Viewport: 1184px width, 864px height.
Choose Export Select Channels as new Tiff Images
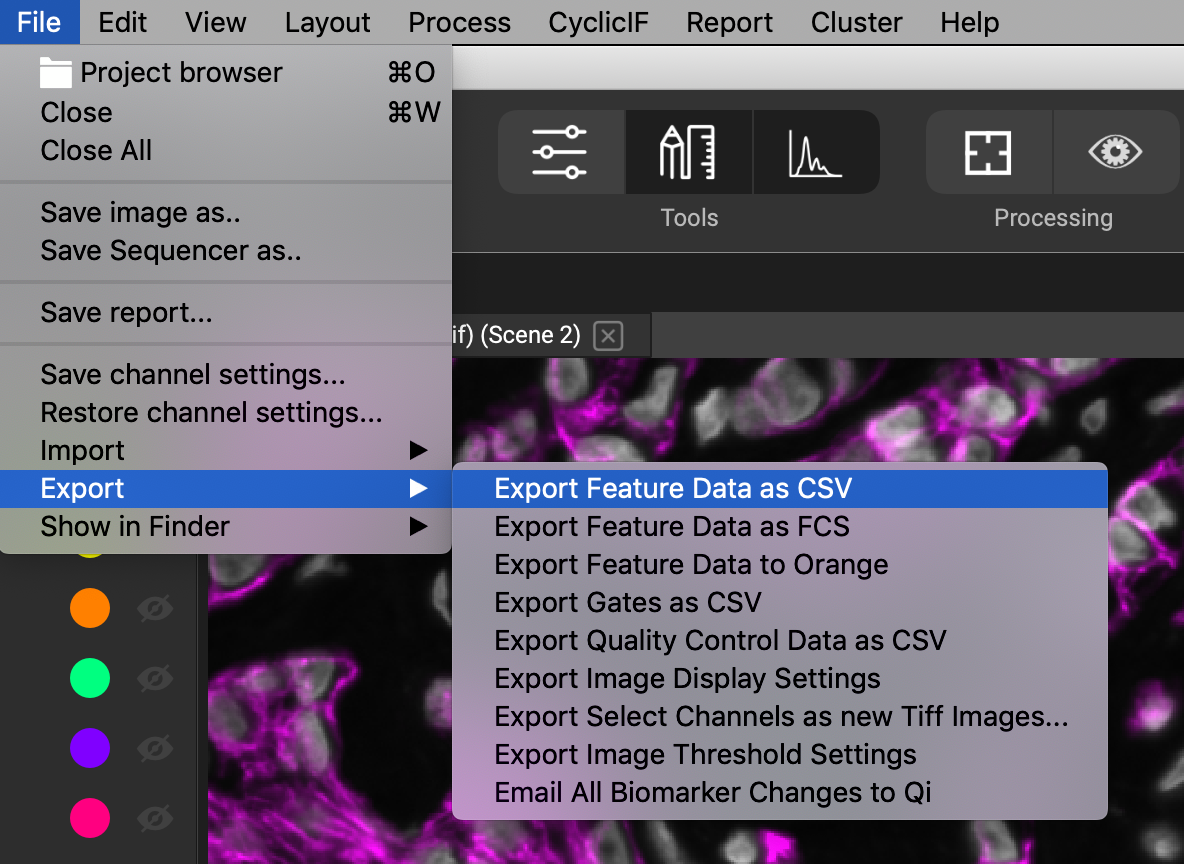780,716
